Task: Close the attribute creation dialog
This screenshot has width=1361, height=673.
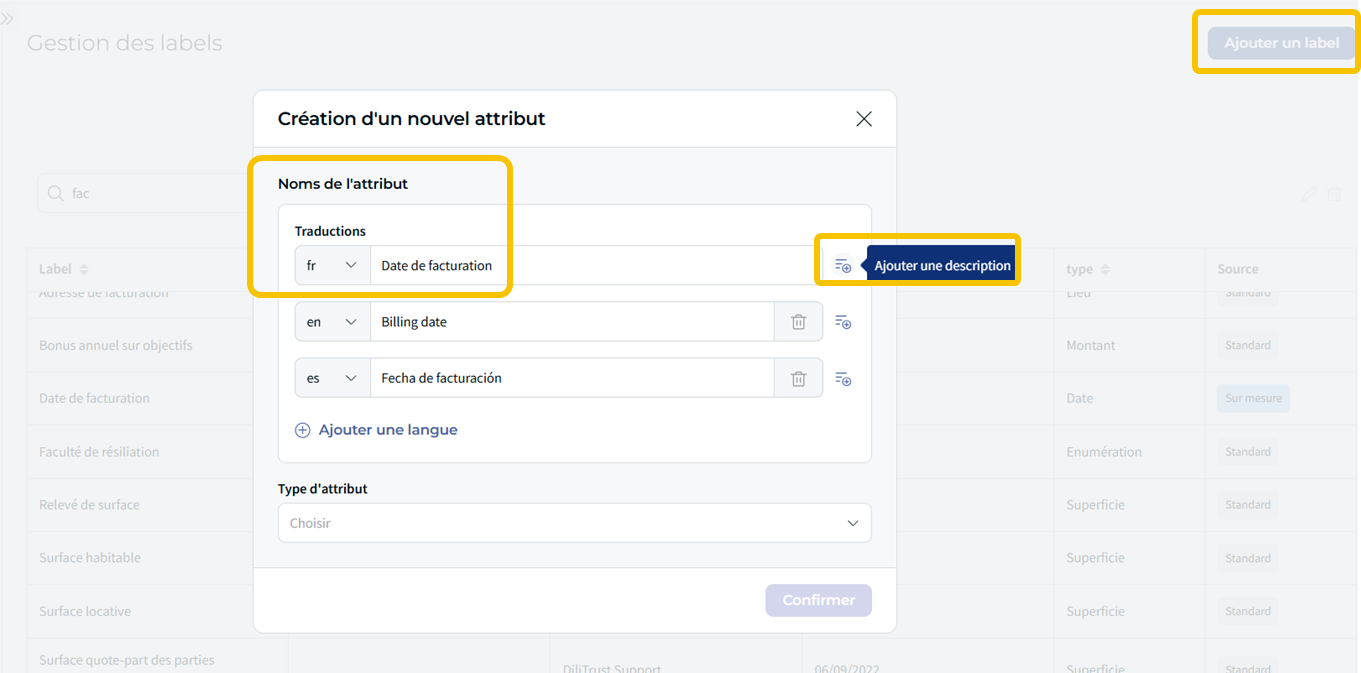Action: pos(864,119)
